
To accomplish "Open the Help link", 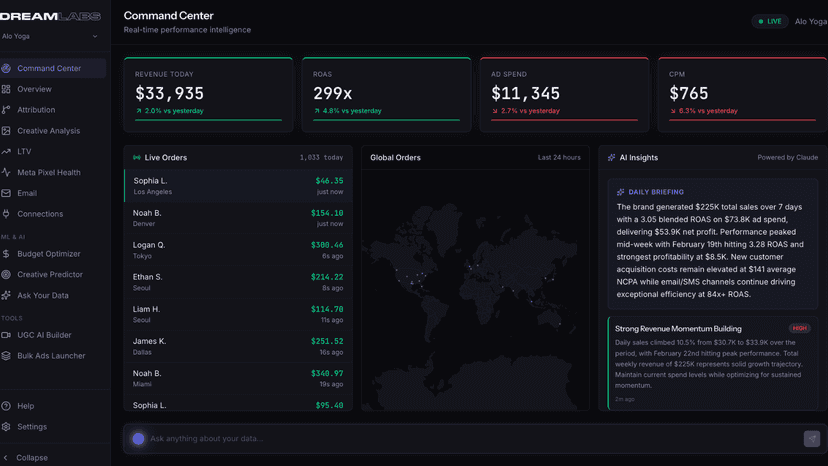I will tap(53, 406).
